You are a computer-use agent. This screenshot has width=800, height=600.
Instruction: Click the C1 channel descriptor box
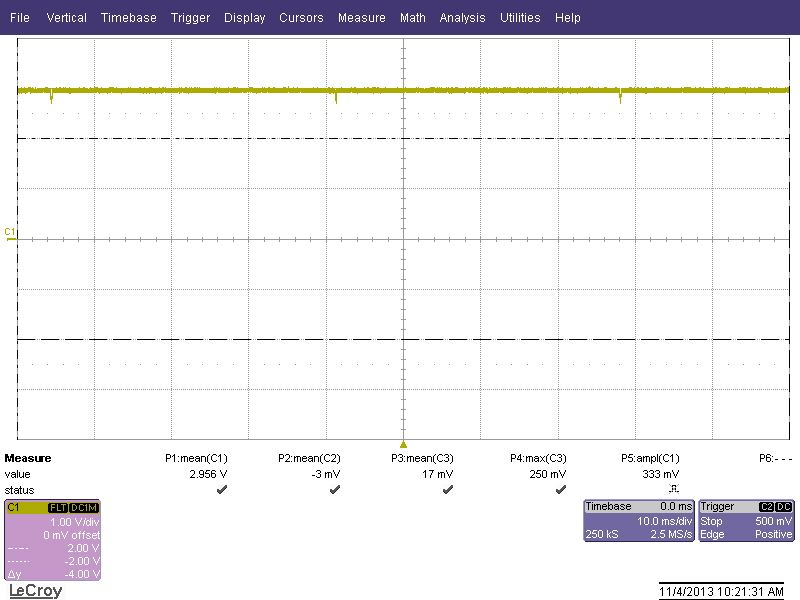(x=53, y=540)
